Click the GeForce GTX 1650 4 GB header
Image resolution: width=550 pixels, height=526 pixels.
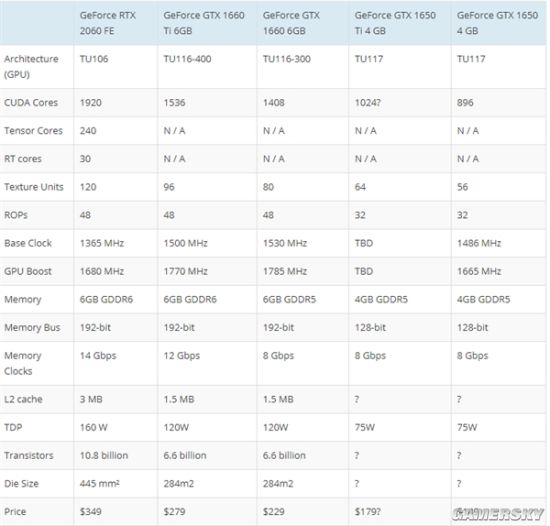coord(497,23)
